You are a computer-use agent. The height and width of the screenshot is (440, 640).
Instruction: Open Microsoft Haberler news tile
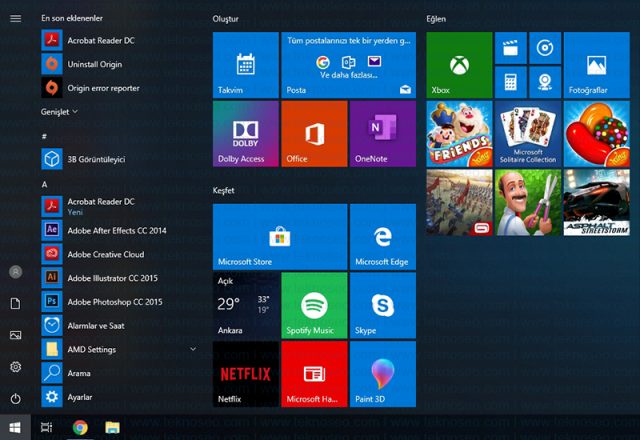(314, 374)
